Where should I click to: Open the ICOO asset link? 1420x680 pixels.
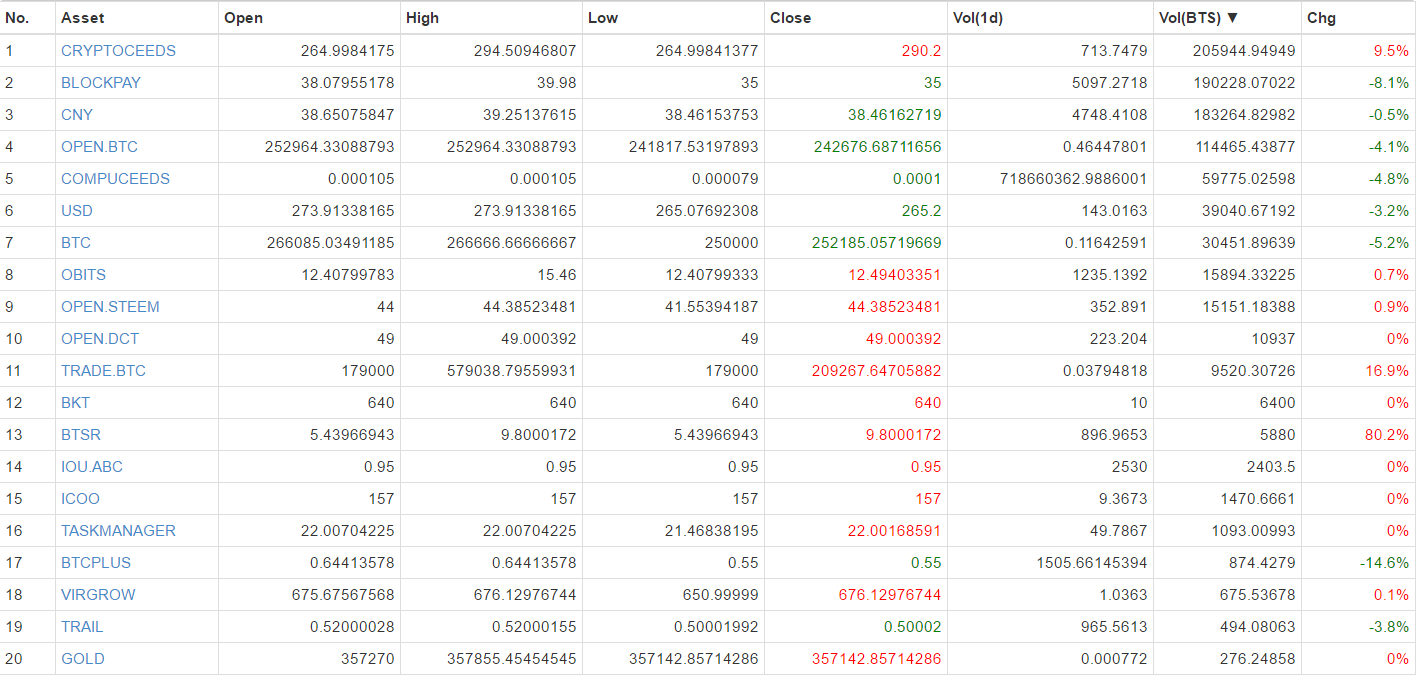80,499
